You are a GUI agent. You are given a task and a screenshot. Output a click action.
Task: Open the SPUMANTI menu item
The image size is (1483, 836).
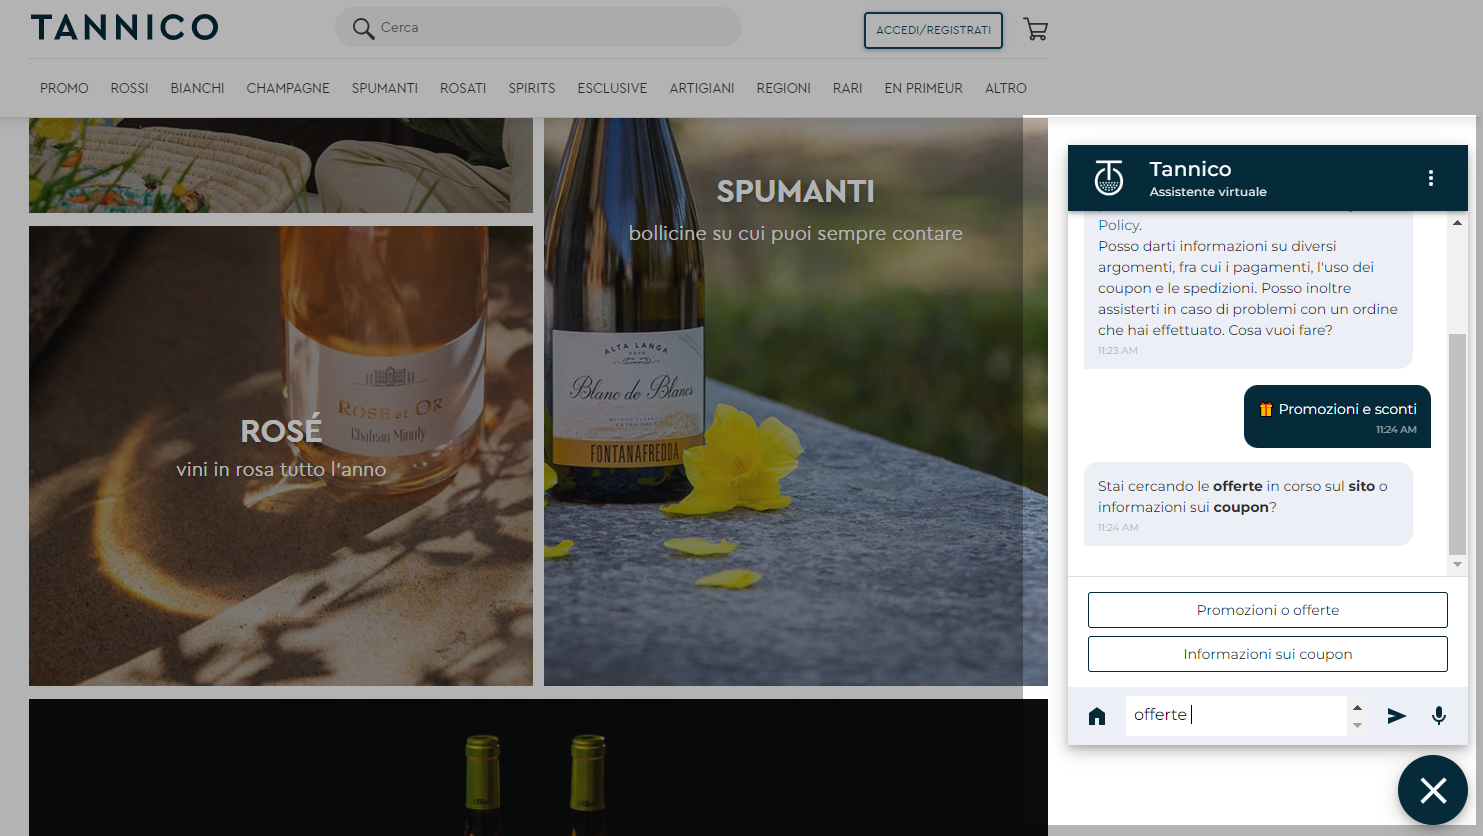(385, 88)
